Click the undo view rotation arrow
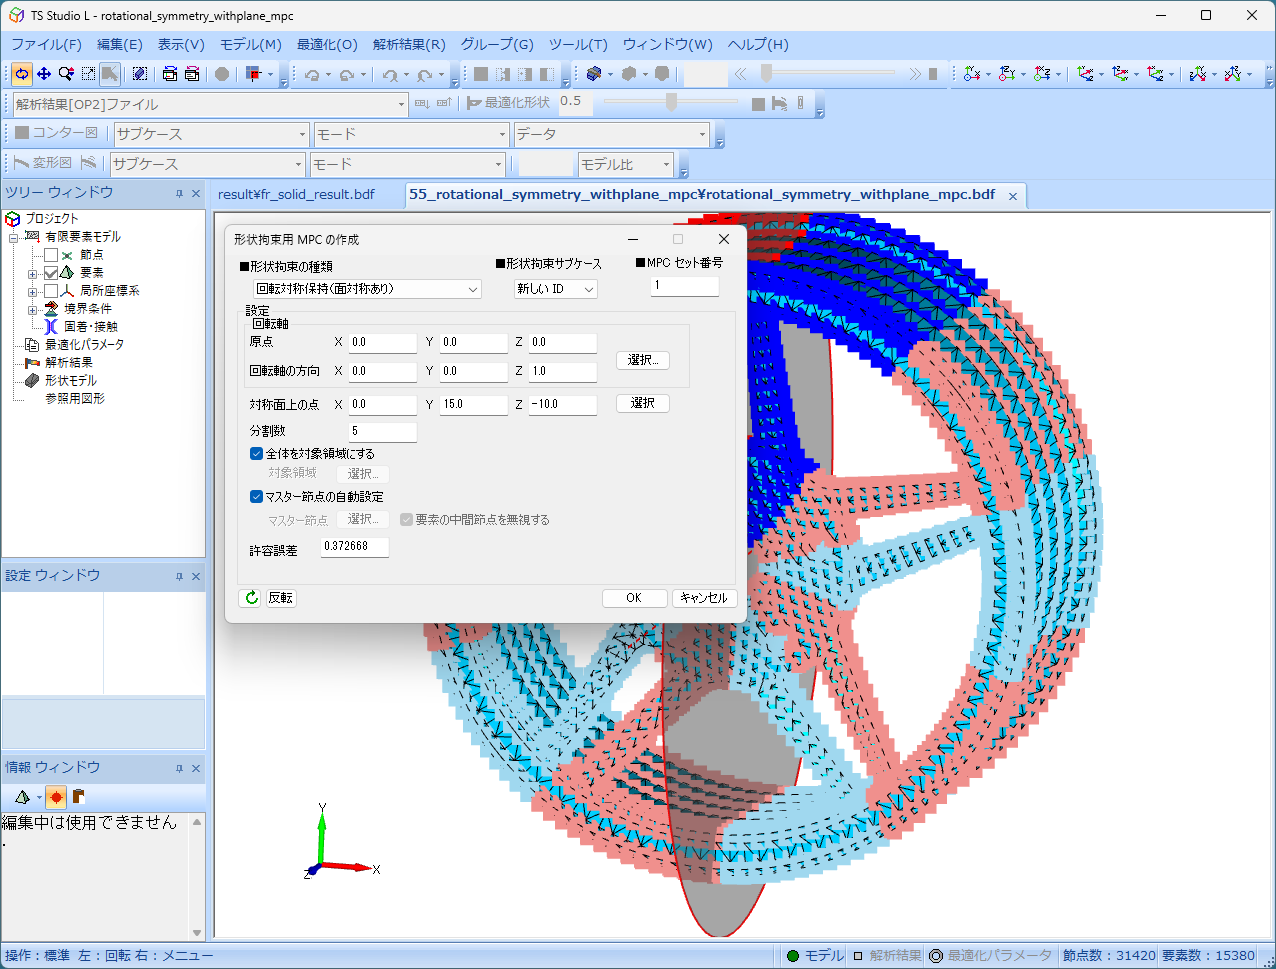1276x969 pixels. point(312,74)
